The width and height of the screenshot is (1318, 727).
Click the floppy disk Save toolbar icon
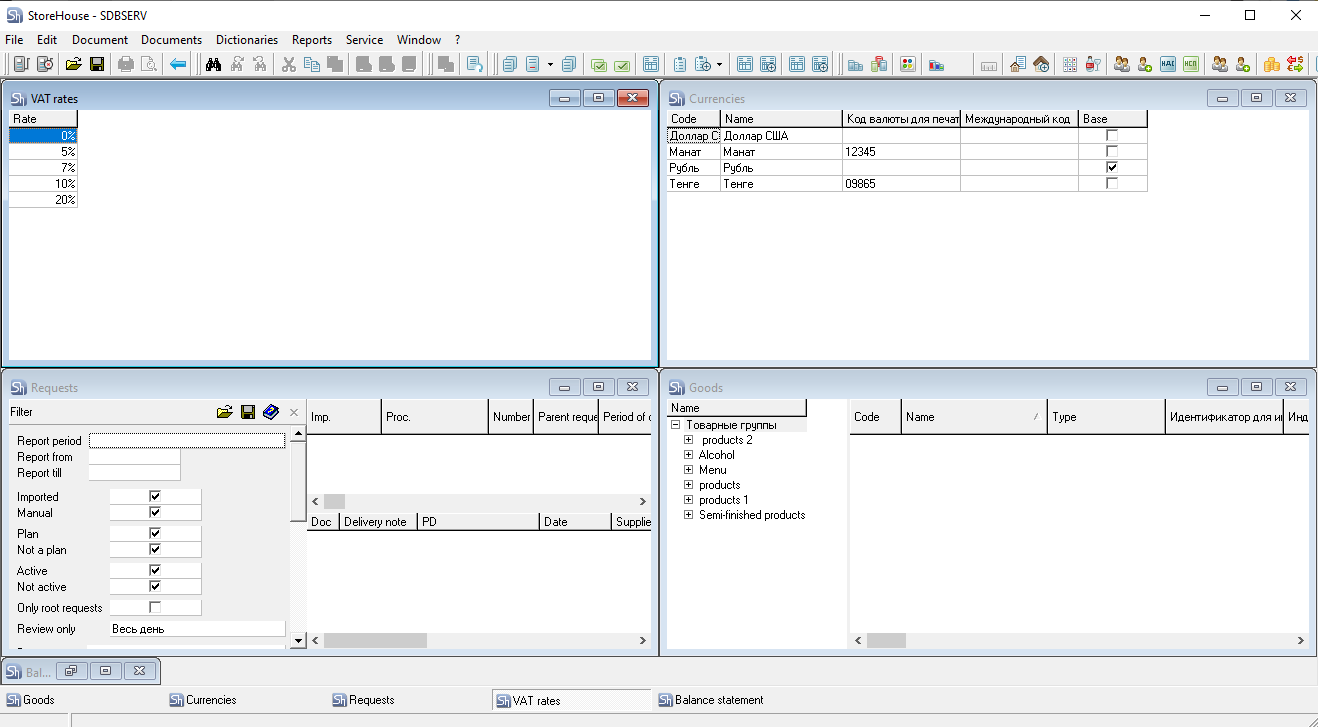97,65
